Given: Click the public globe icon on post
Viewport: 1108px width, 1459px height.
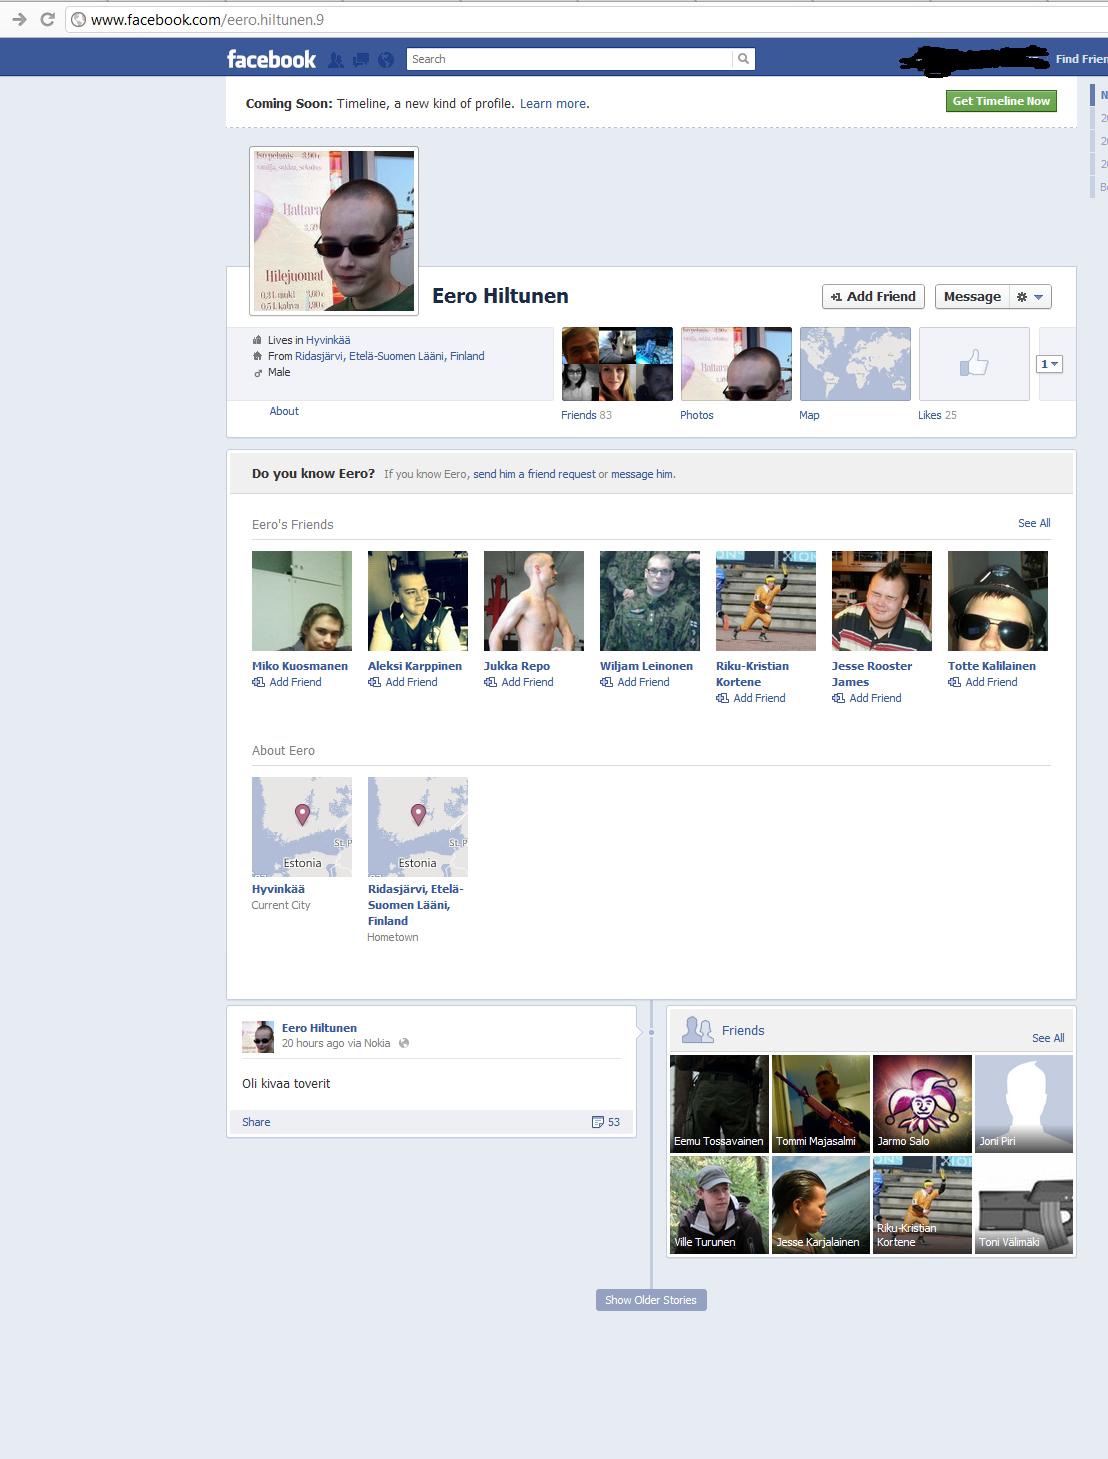Looking at the screenshot, I should [x=404, y=1043].
